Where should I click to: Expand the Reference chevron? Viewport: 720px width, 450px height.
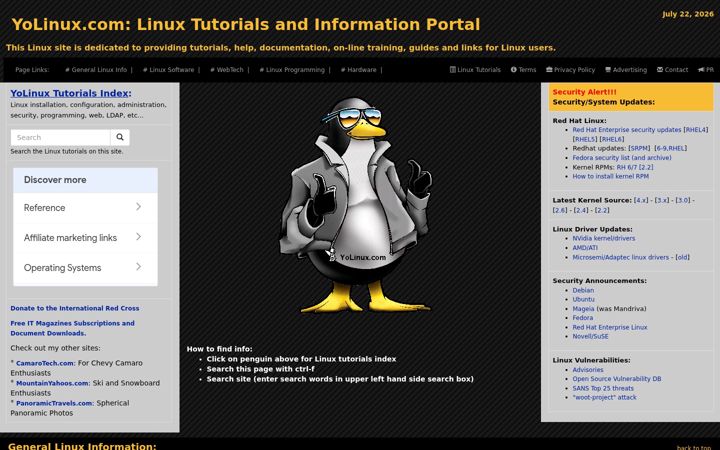(138, 207)
